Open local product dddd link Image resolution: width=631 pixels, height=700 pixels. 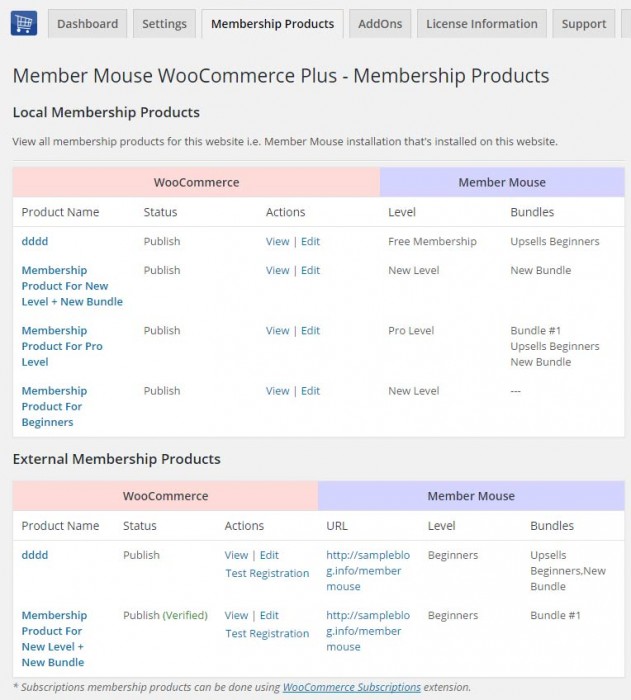(35, 241)
